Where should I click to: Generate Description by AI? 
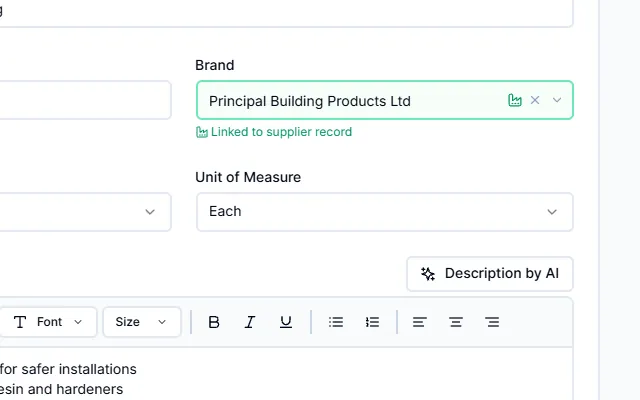(x=490, y=273)
